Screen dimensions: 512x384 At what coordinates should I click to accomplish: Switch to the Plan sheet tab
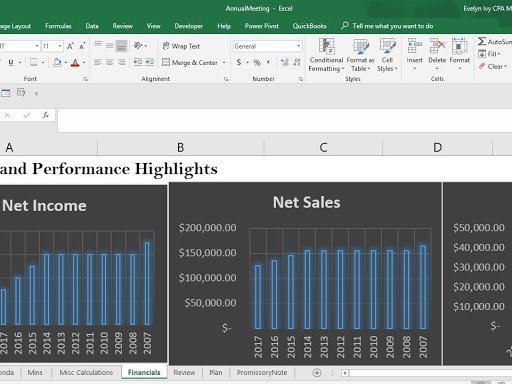(x=216, y=372)
